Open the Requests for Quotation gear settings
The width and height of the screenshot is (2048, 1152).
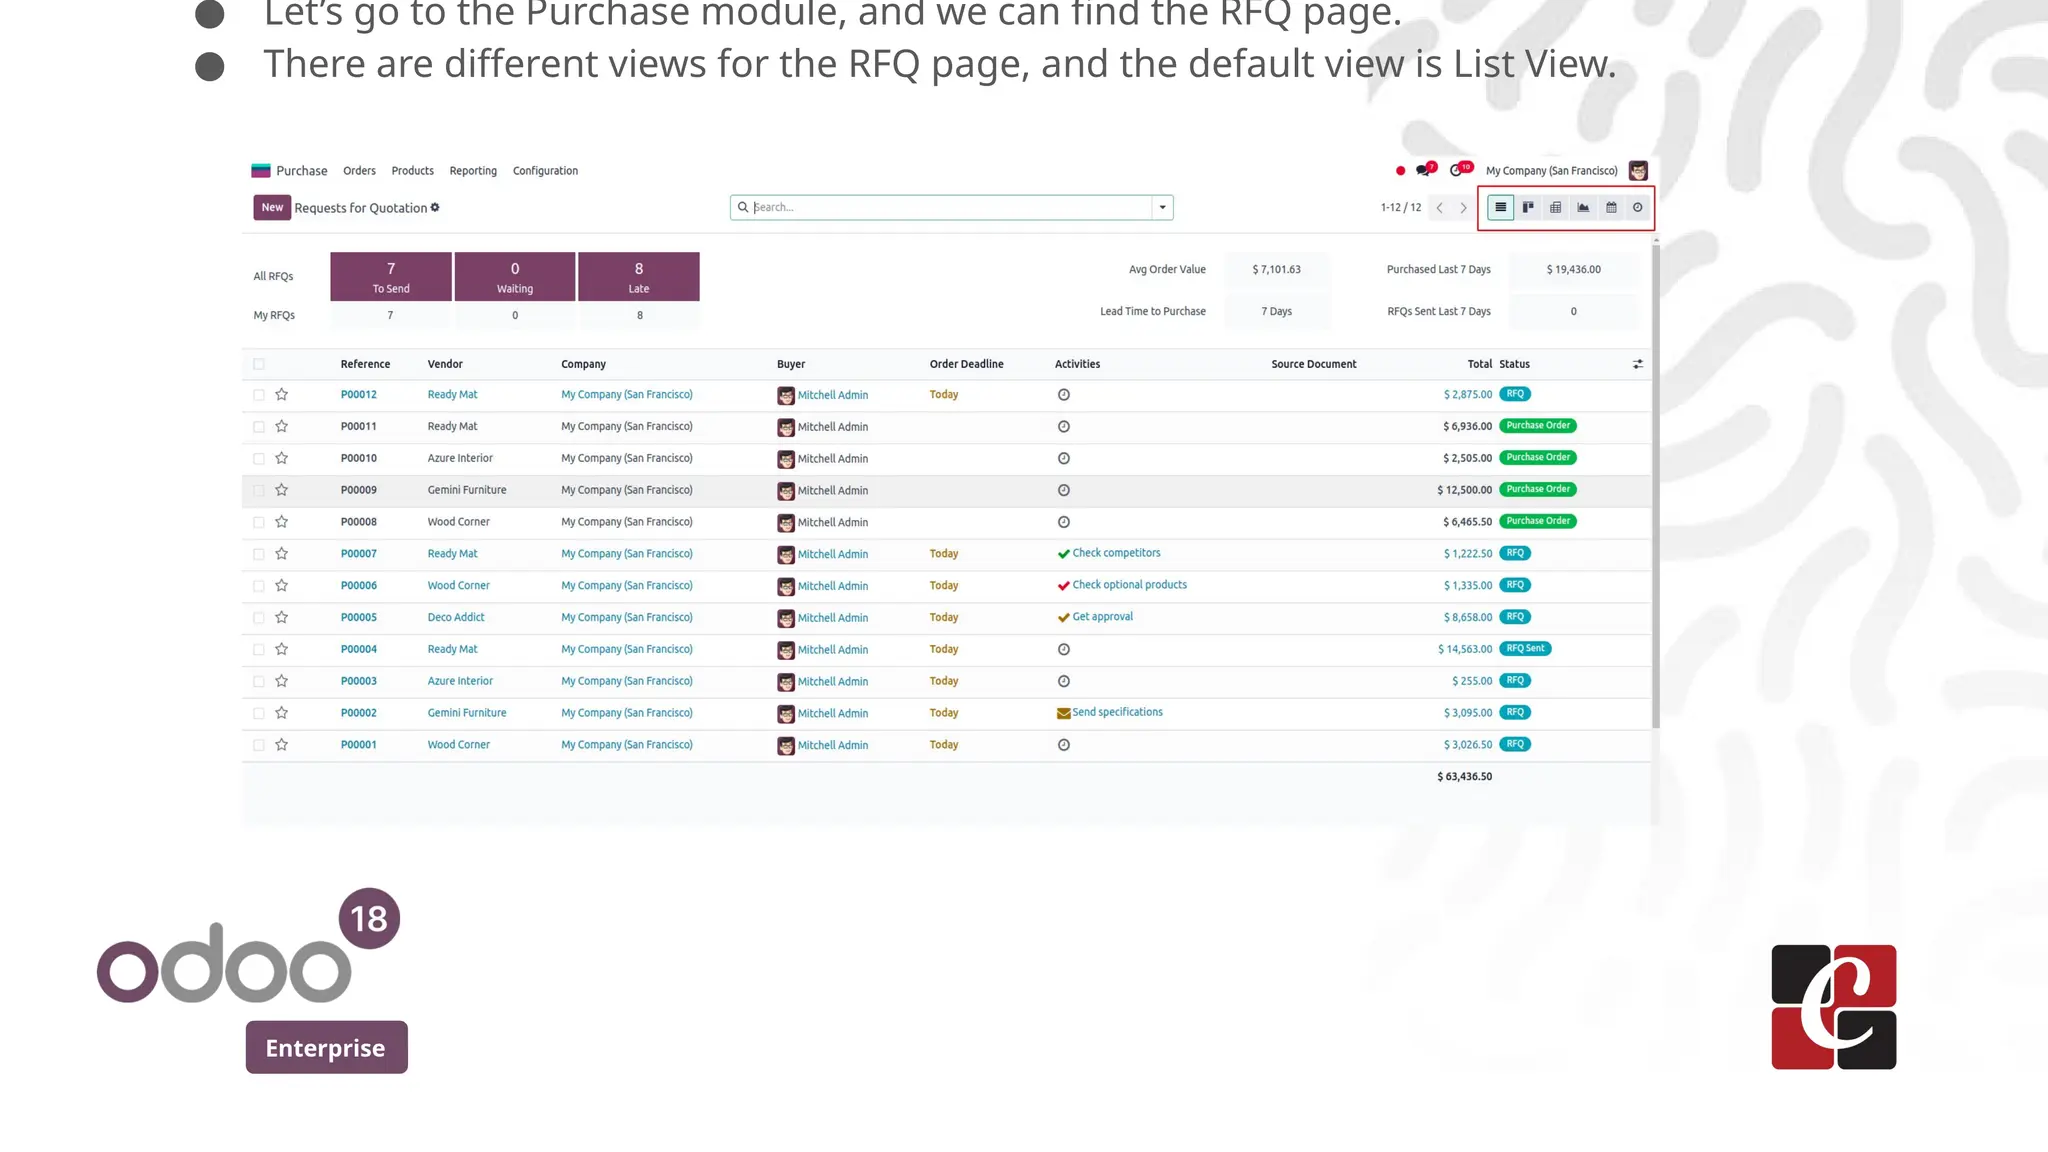tap(435, 207)
